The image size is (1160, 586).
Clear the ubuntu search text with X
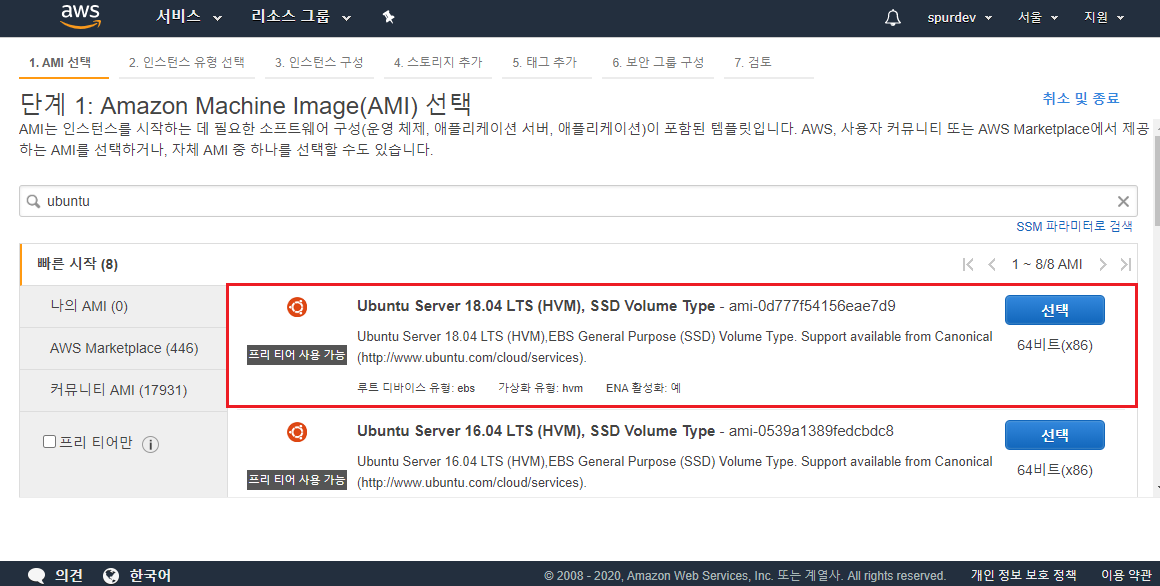[1123, 201]
